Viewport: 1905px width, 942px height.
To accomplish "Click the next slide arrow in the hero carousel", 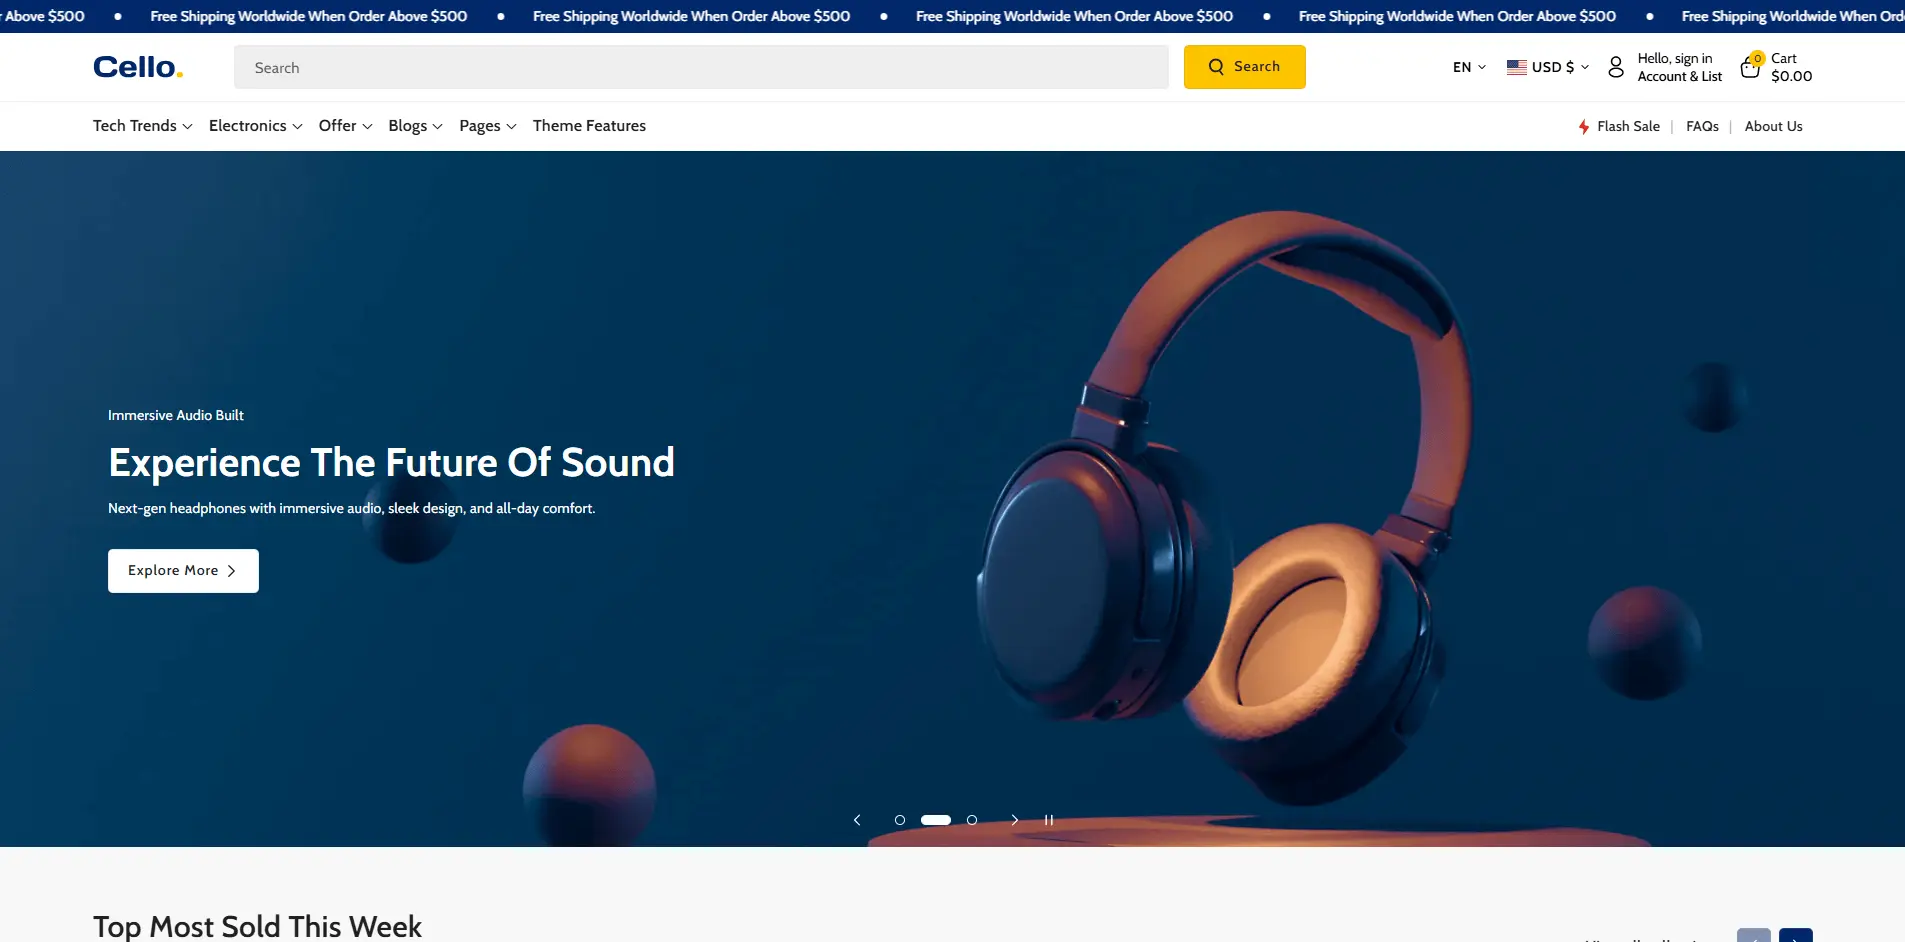I will 1015,819.
